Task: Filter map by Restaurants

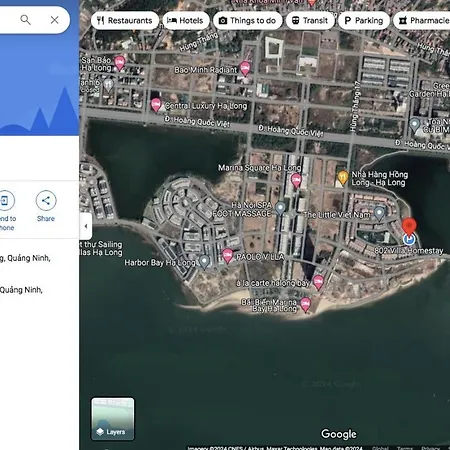Action: click(125, 21)
